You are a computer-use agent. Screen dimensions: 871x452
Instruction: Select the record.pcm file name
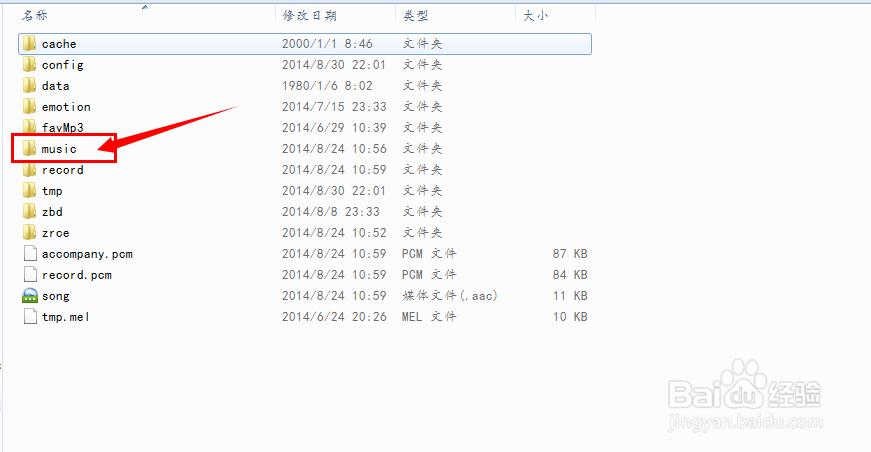tap(77, 275)
